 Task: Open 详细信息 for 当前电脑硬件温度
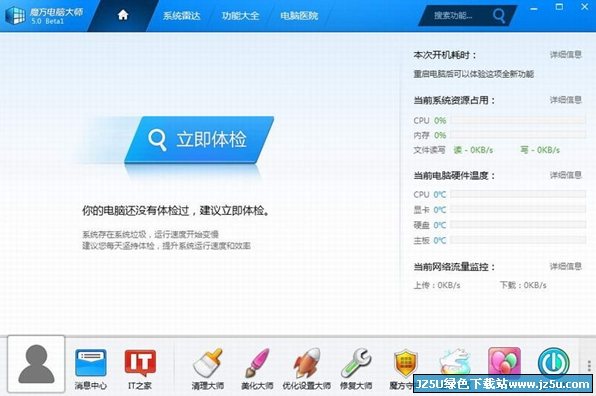(566, 175)
